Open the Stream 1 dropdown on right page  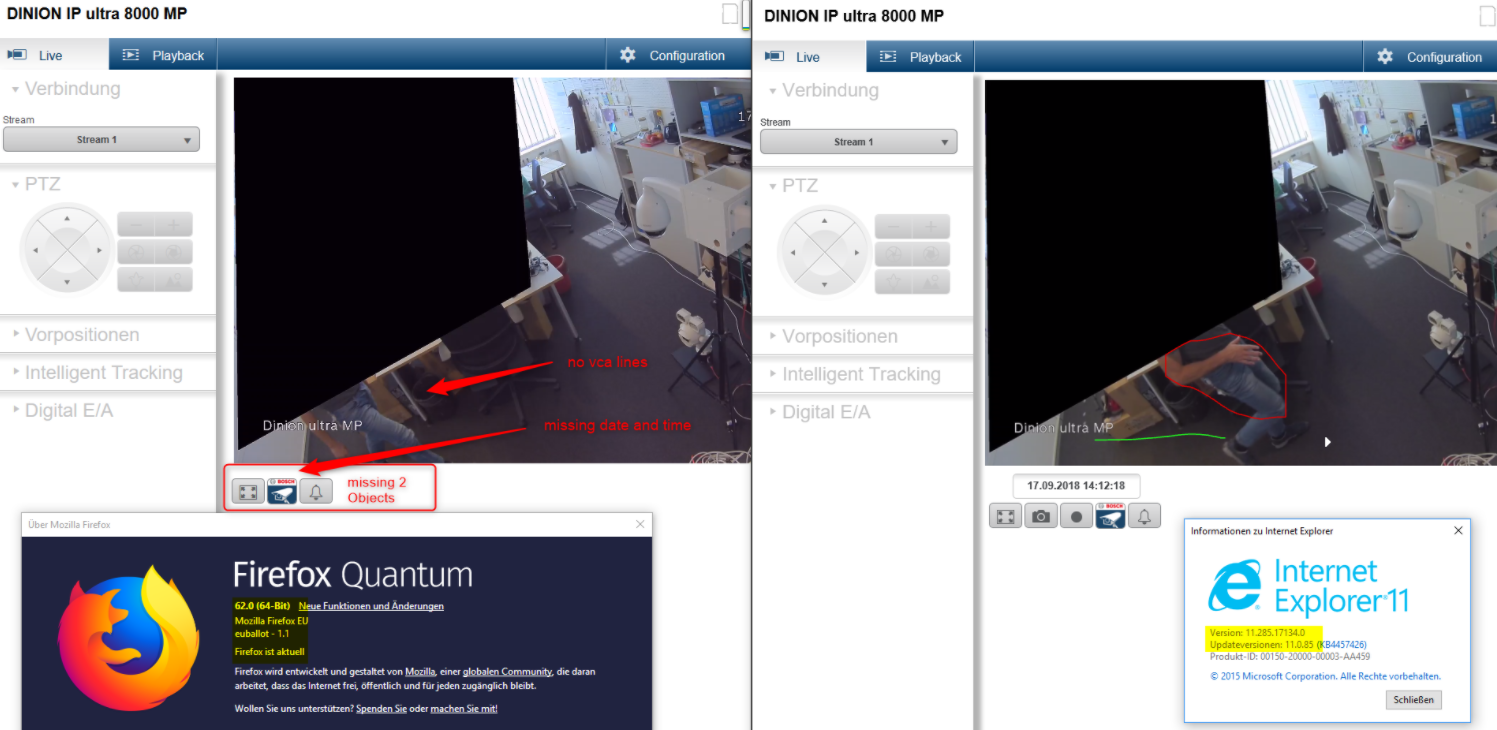[858, 142]
